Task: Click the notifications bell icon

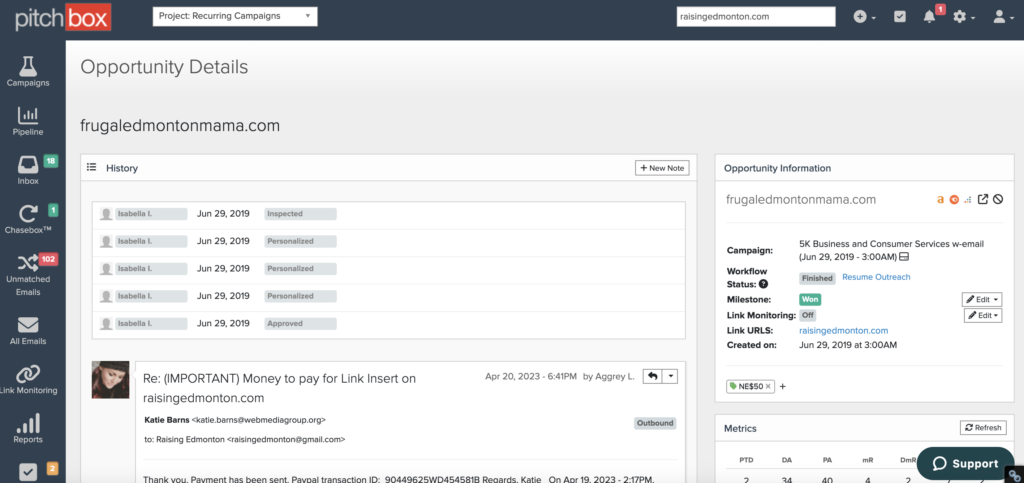Action: pos(930,17)
